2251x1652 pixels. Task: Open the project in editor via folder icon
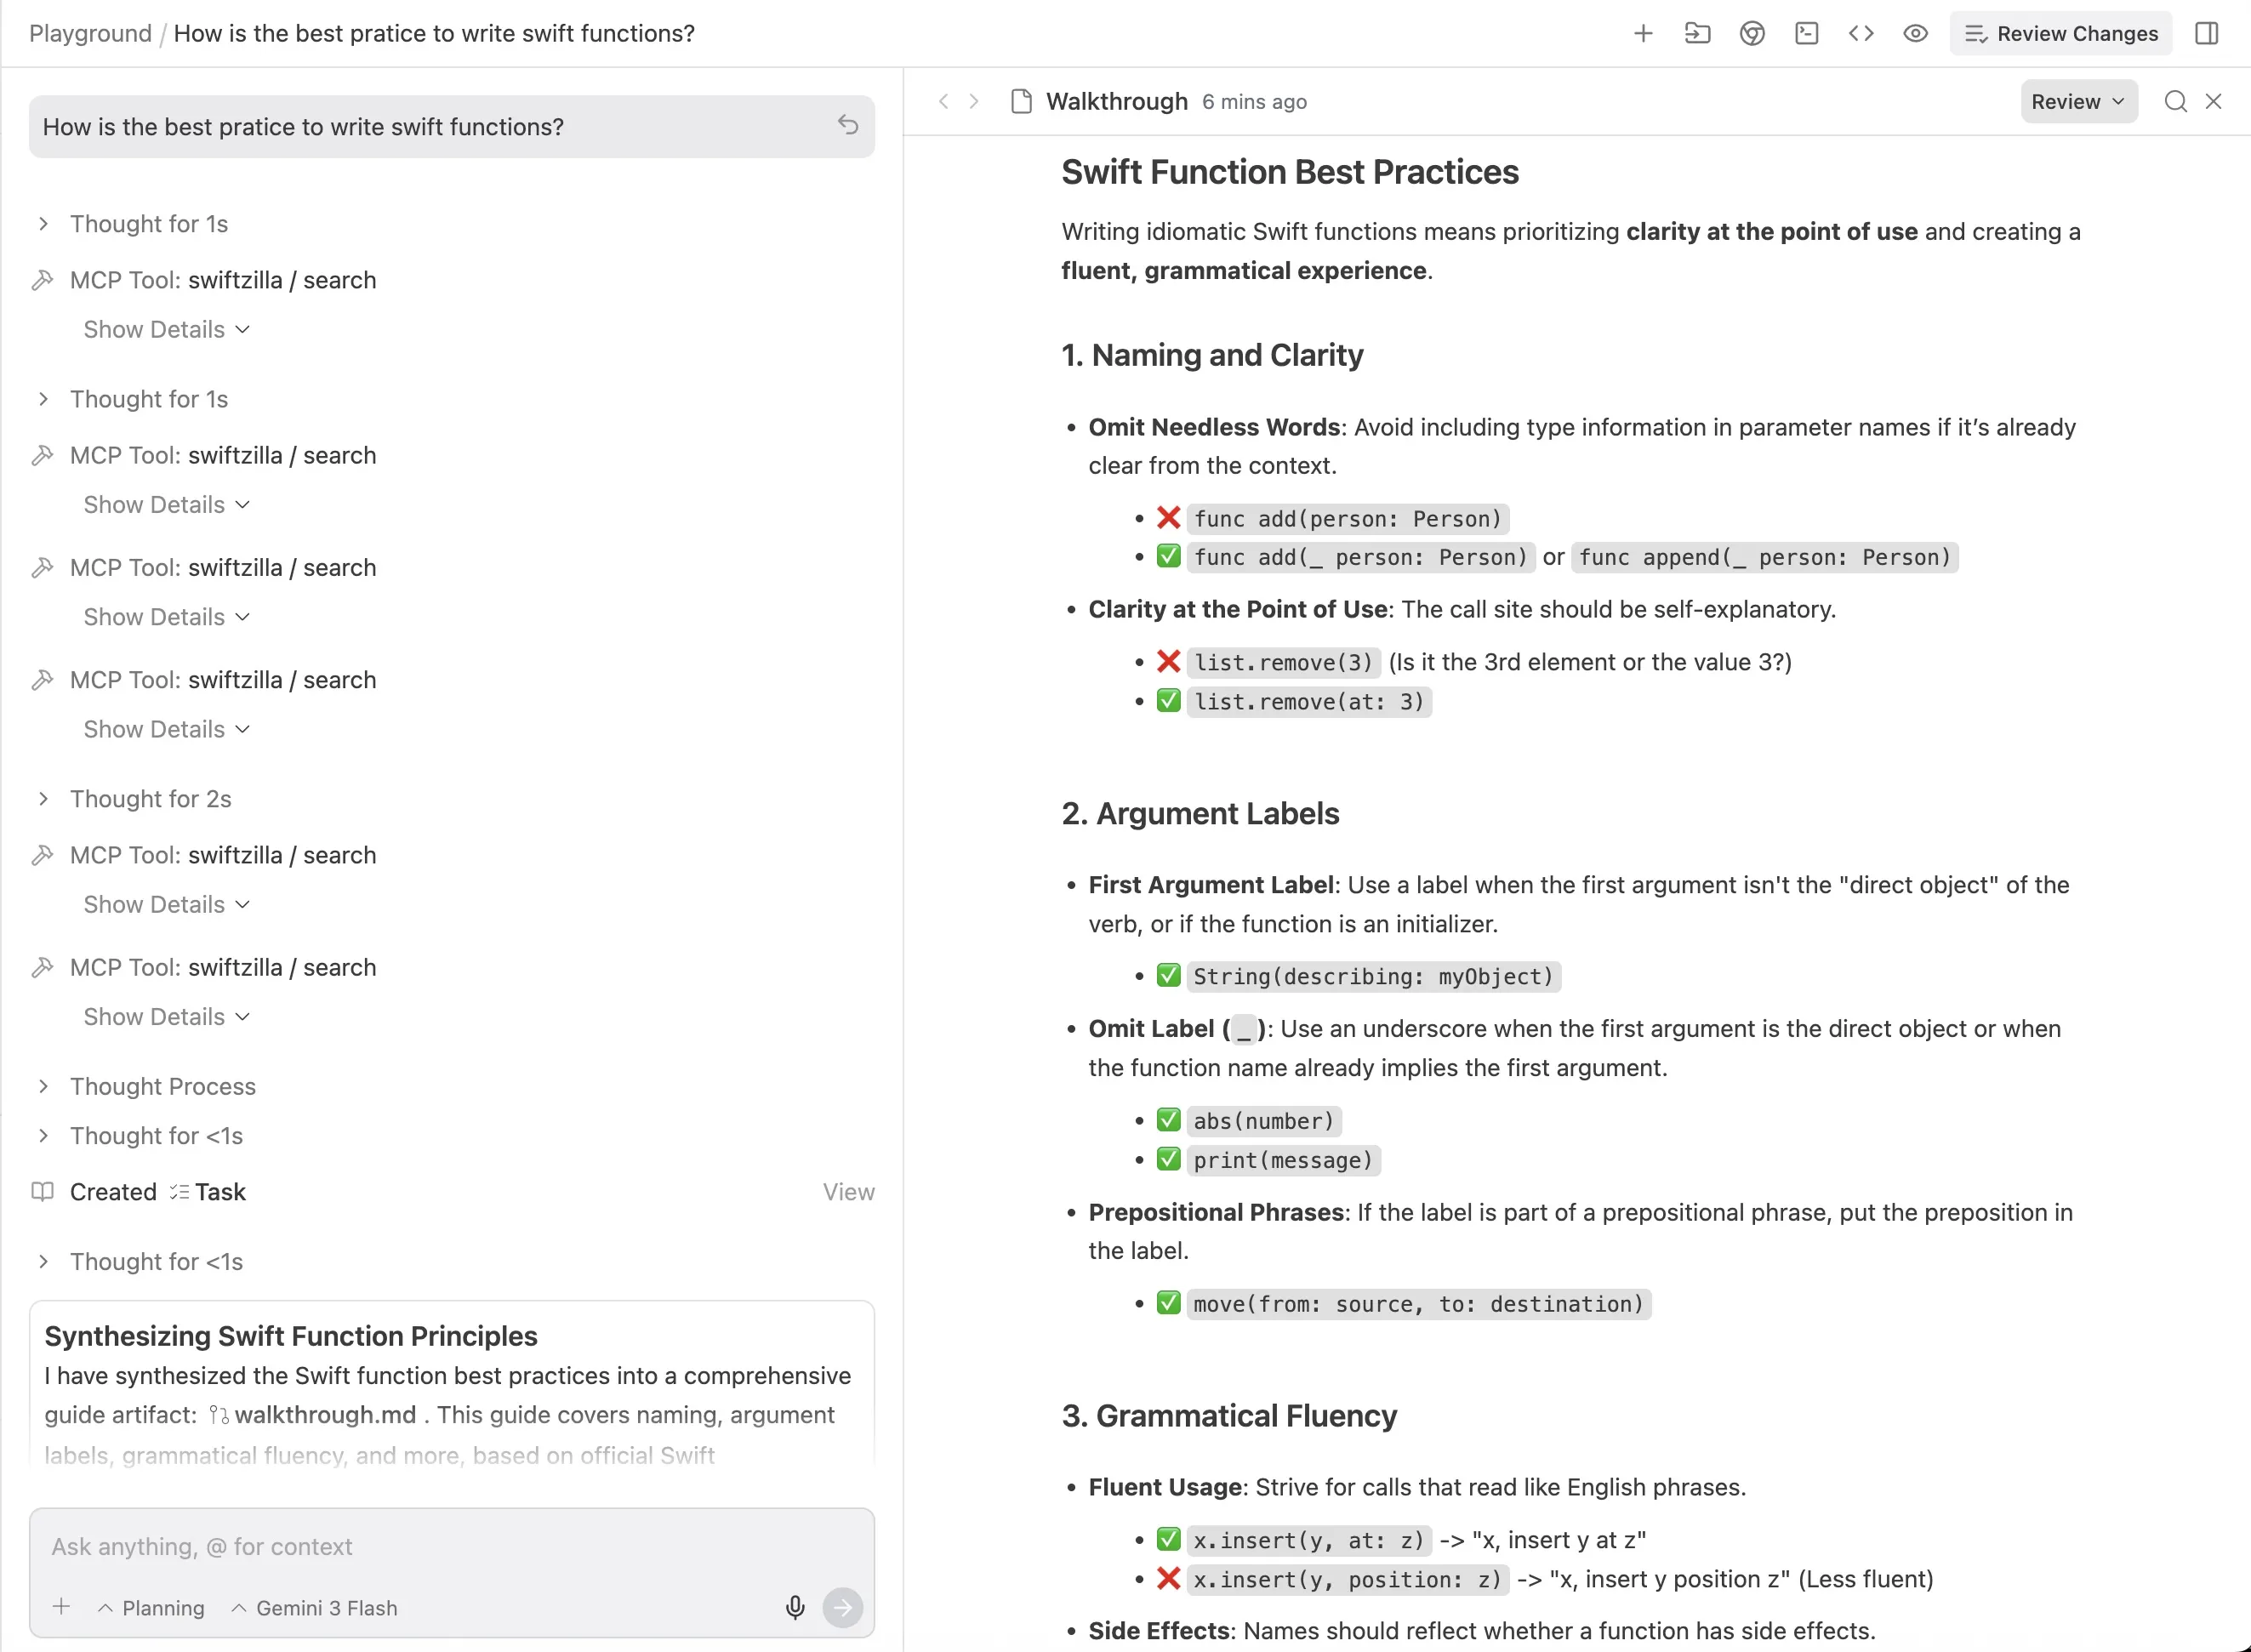click(1697, 33)
